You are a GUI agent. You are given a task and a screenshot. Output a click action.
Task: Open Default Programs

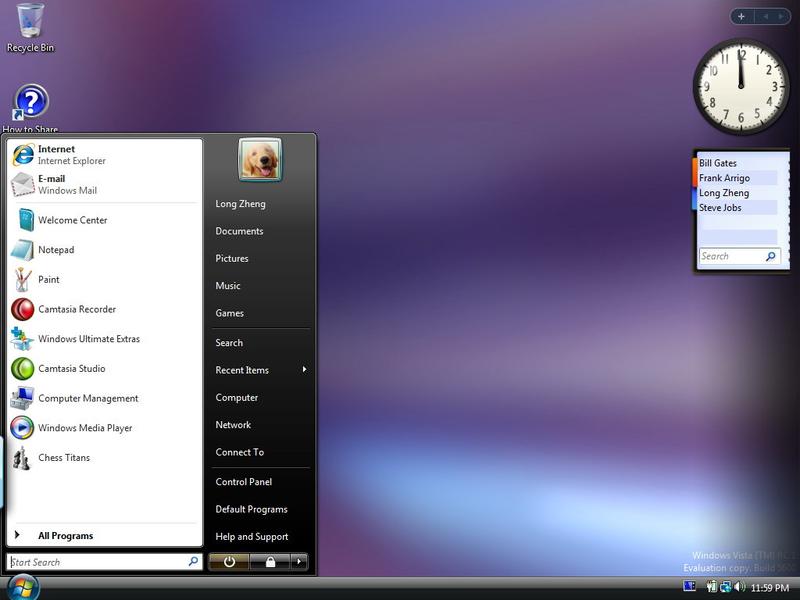251,509
